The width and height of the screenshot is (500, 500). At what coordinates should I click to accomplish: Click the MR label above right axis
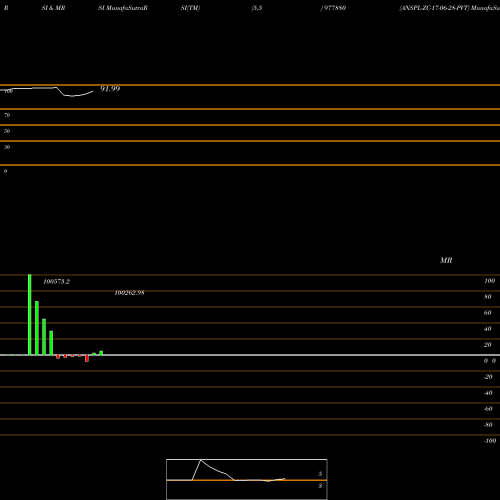click(446, 260)
